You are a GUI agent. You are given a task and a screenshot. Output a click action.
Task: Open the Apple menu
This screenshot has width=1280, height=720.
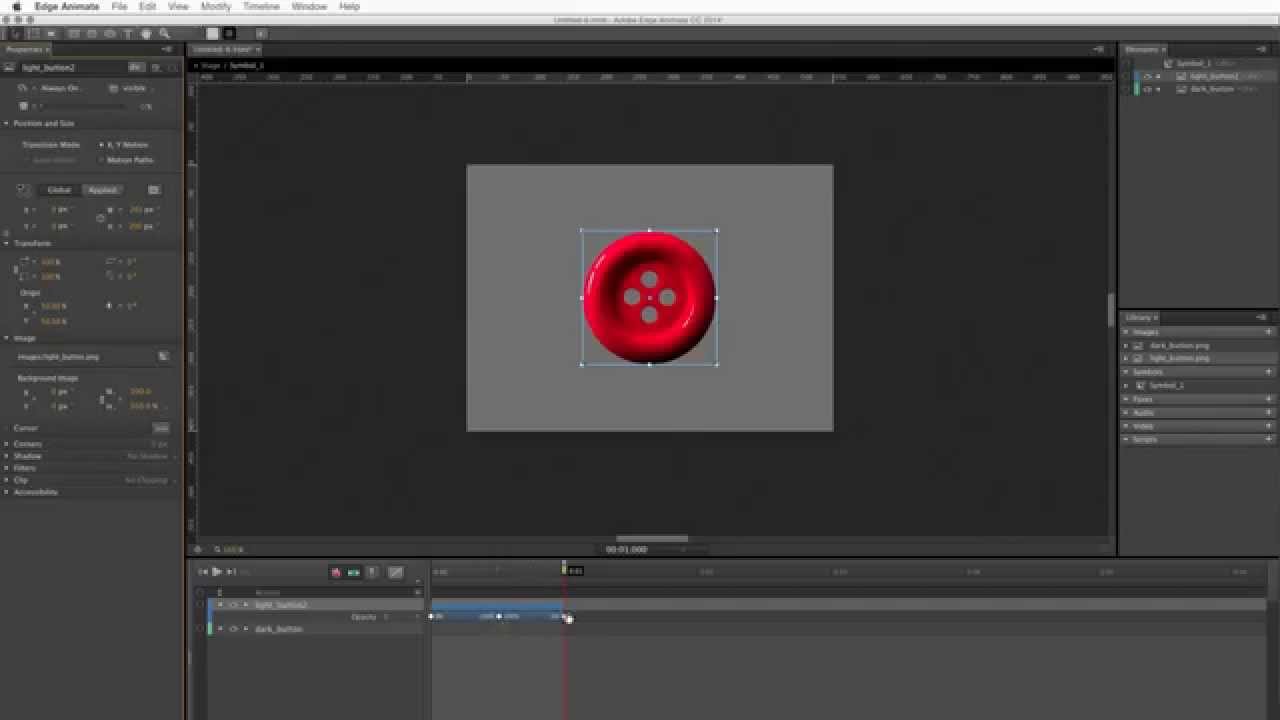pyautogui.click(x=16, y=6)
